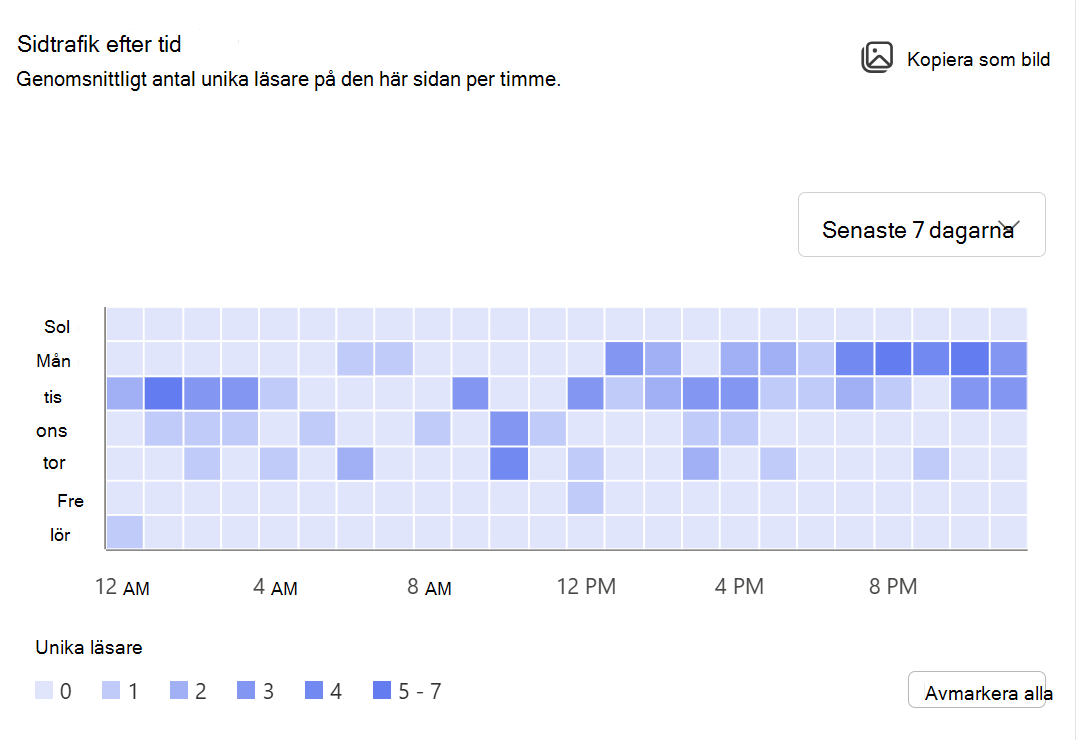Click the 12 PM axis label
The width and height of the screenshot is (1076, 740).
point(586,586)
